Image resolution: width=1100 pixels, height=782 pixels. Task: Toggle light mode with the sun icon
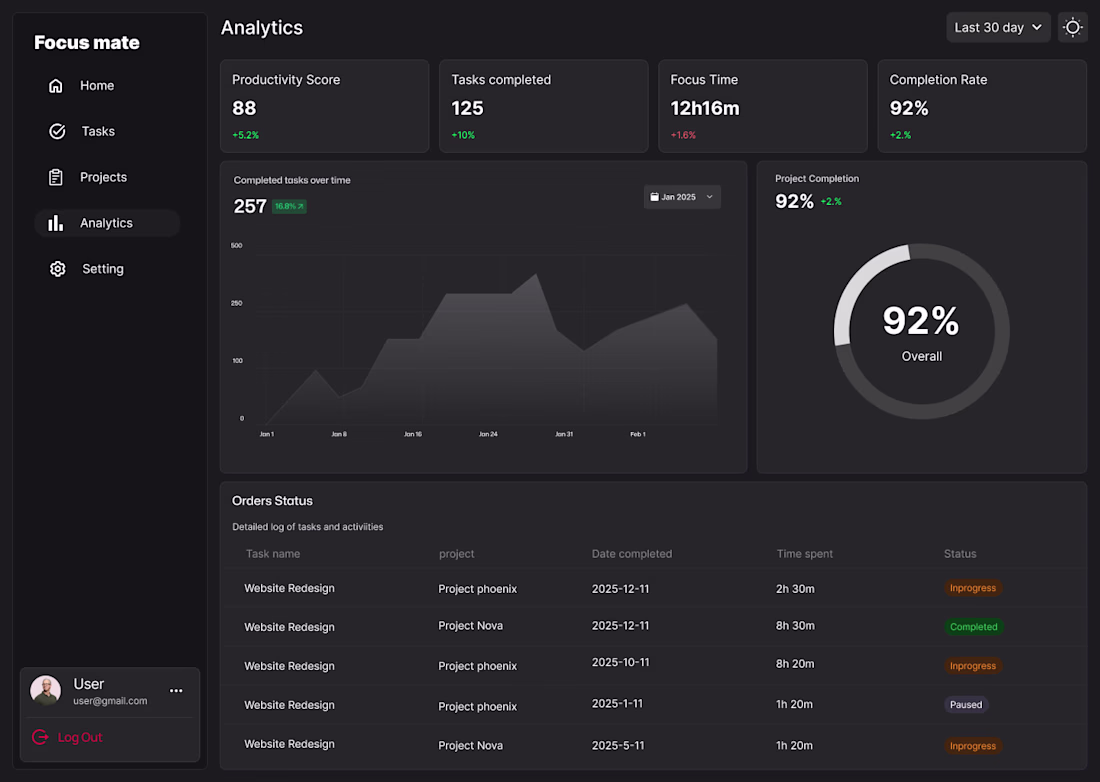tap(1072, 27)
